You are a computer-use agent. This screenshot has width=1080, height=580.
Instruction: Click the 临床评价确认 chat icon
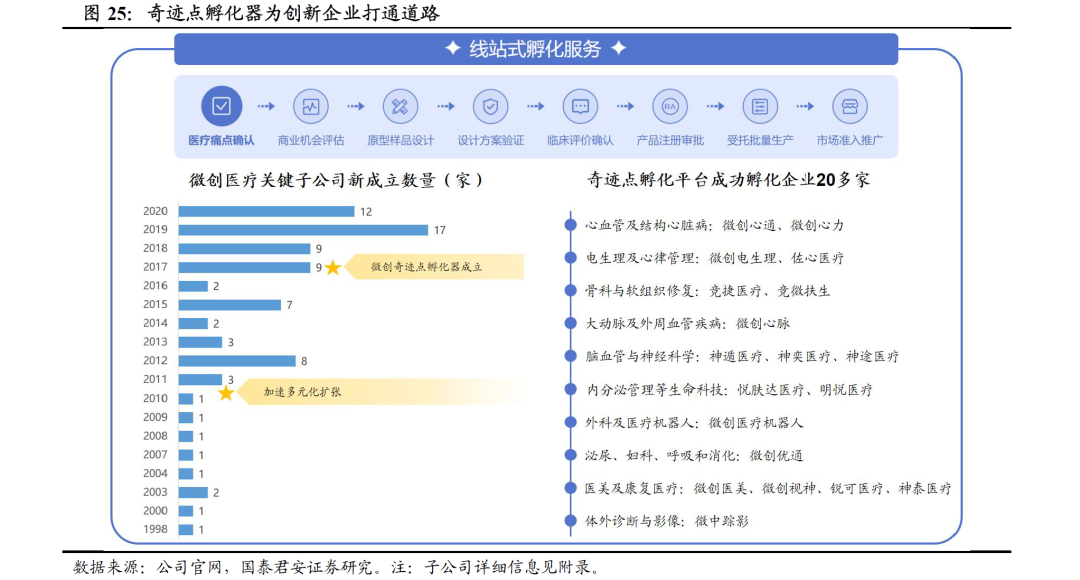point(580,106)
